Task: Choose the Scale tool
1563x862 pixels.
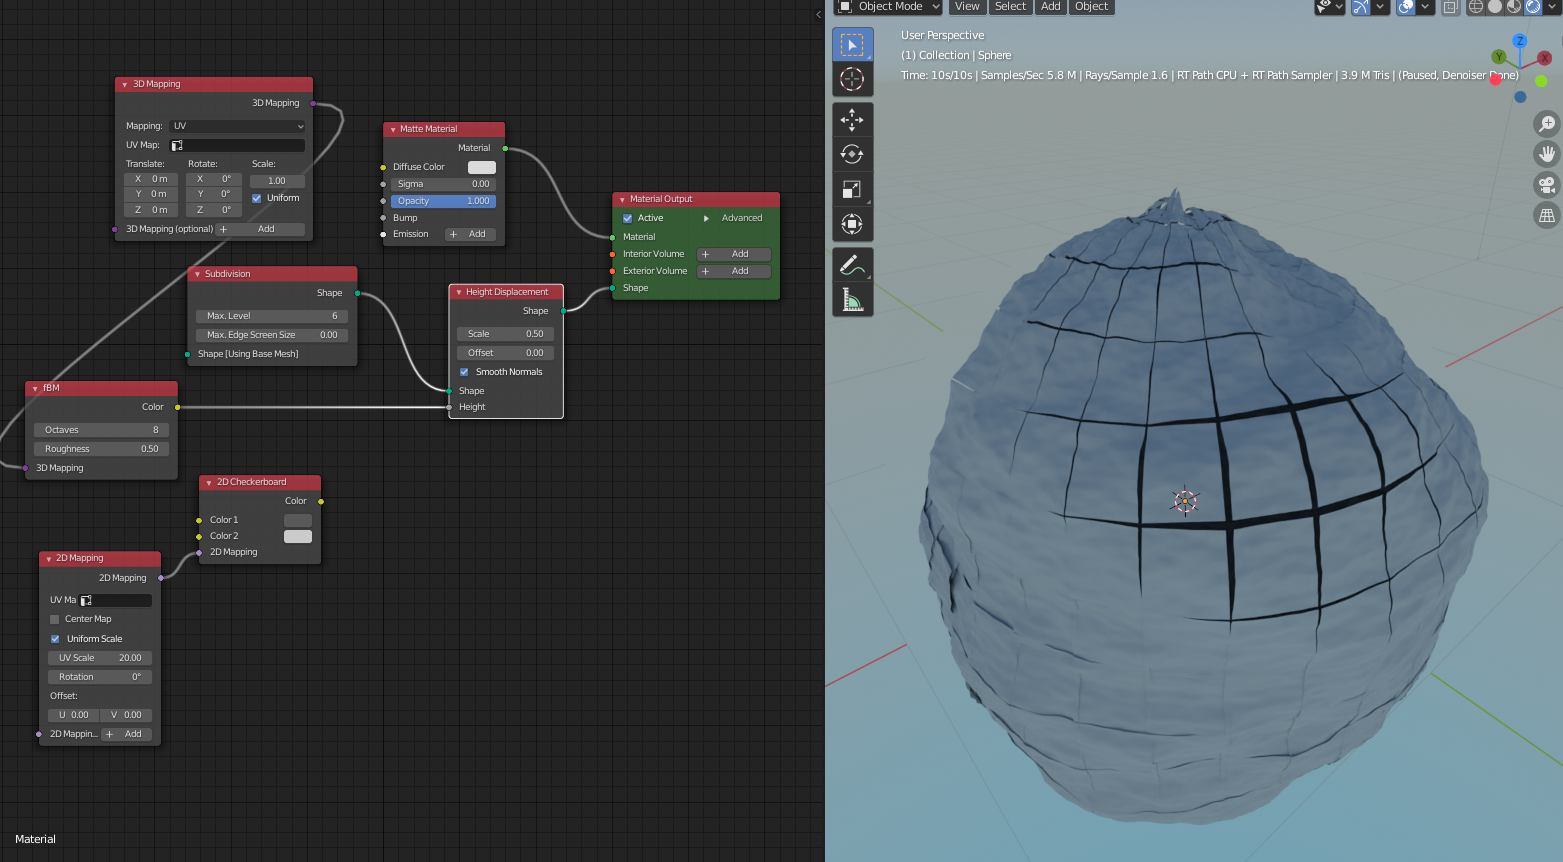Action: click(852, 189)
